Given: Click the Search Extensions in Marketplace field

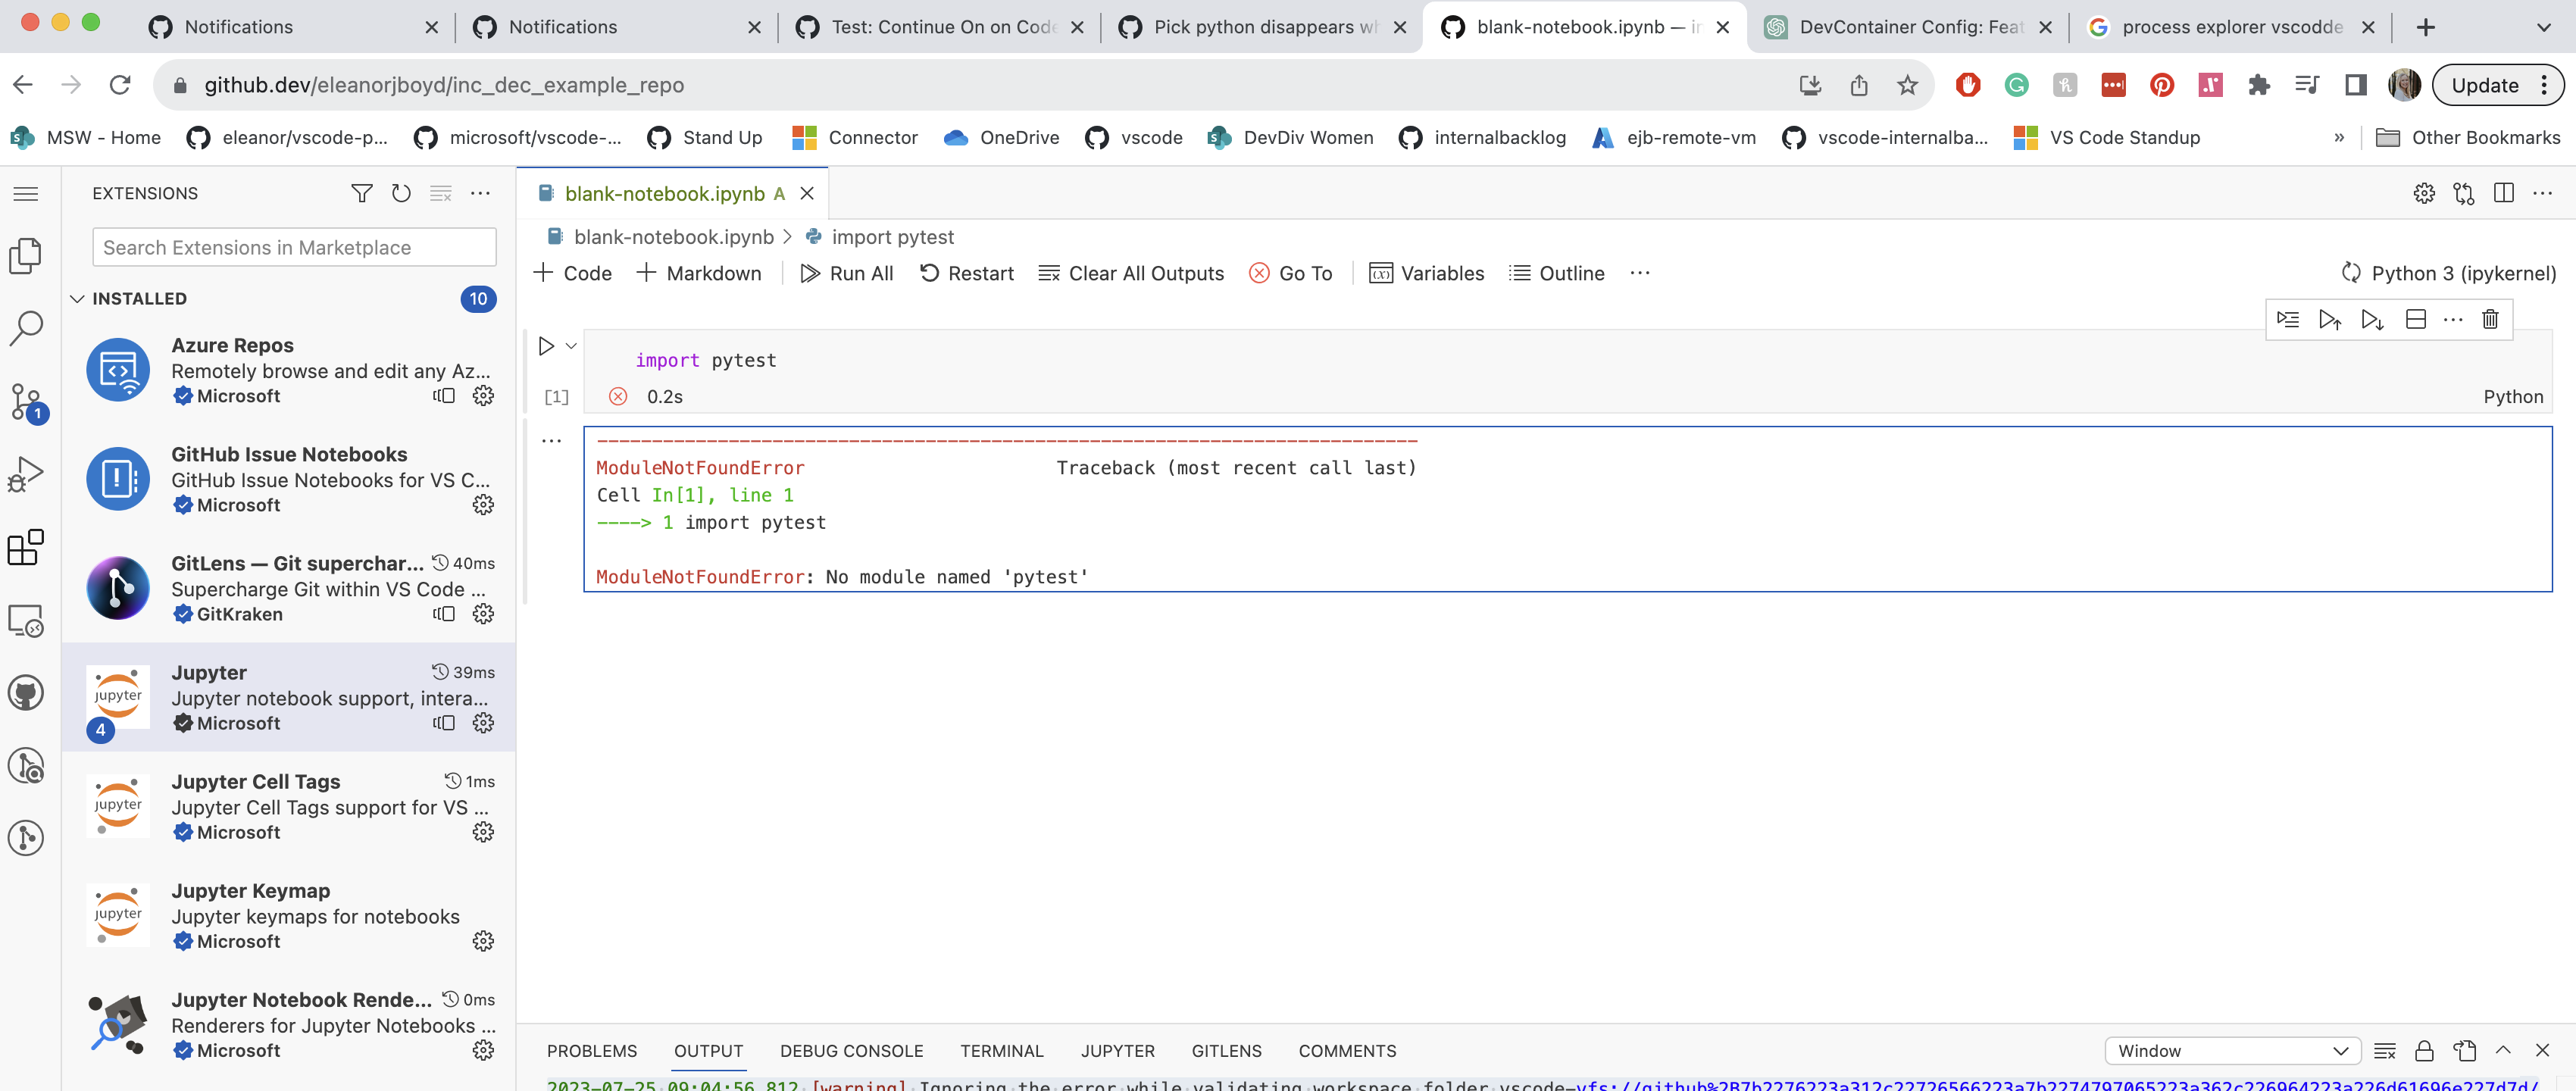Looking at the screenshot, I should coord(293,247).
